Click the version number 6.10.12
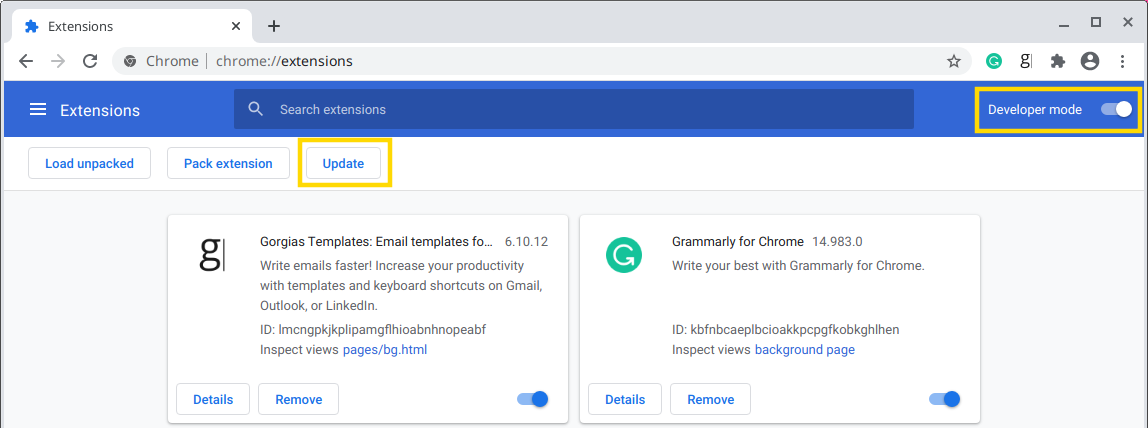This screenshot has height=428, width=1148. (526, 241)
